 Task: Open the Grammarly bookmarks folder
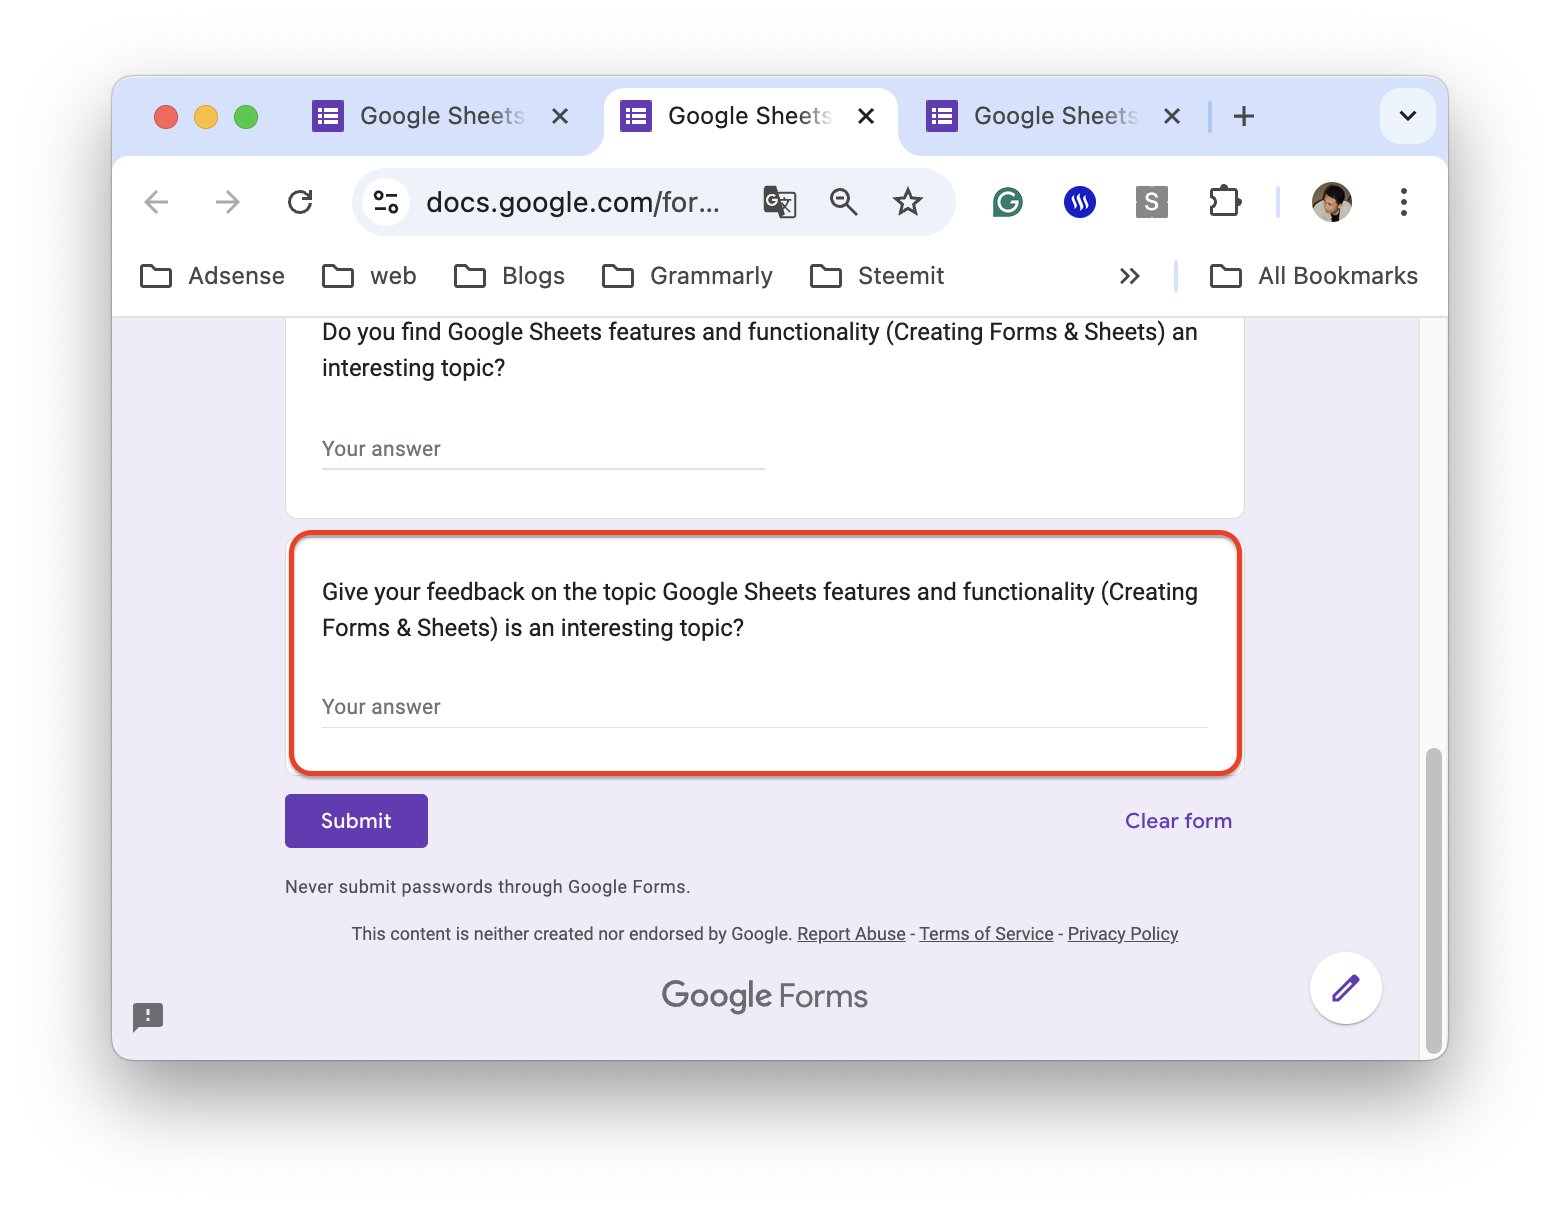click(687, 276)
